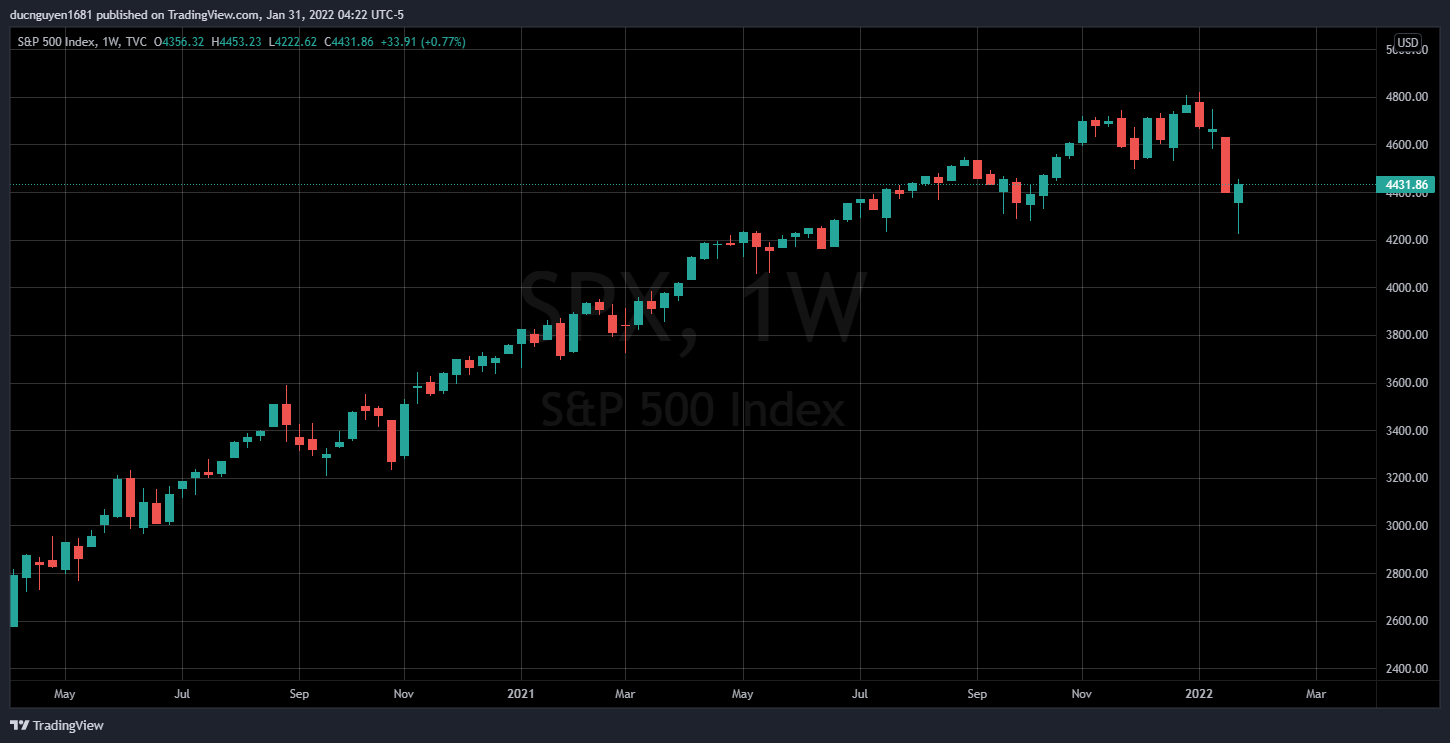Click the 4000.00 price axis label

[1405, 288]
